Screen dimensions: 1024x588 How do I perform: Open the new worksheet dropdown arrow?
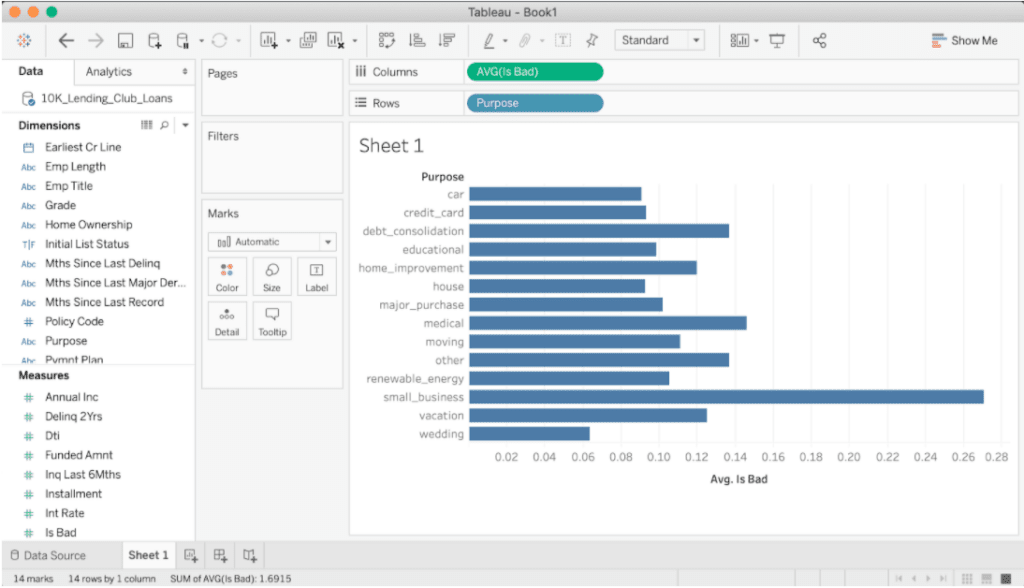[x=288, y=41]
